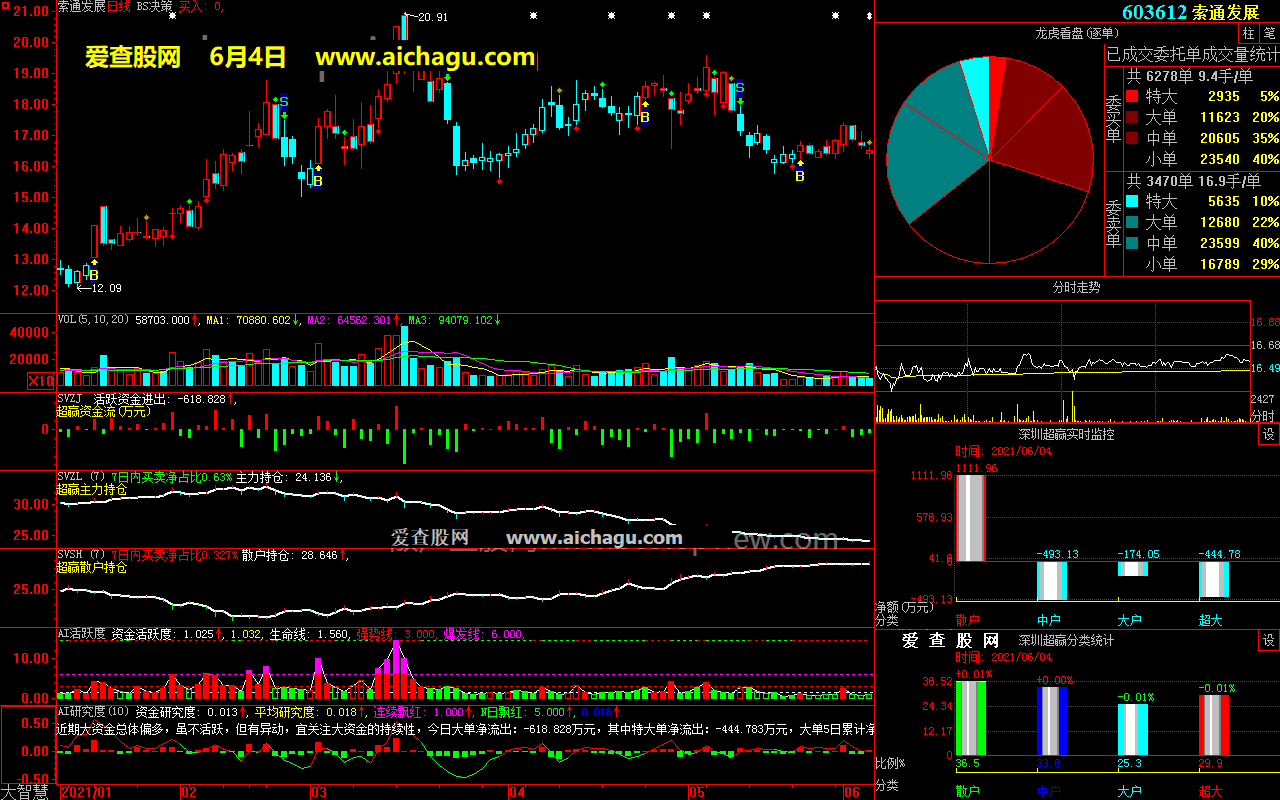Click the 龙虎看盘(逐单) panel title

1076,33
